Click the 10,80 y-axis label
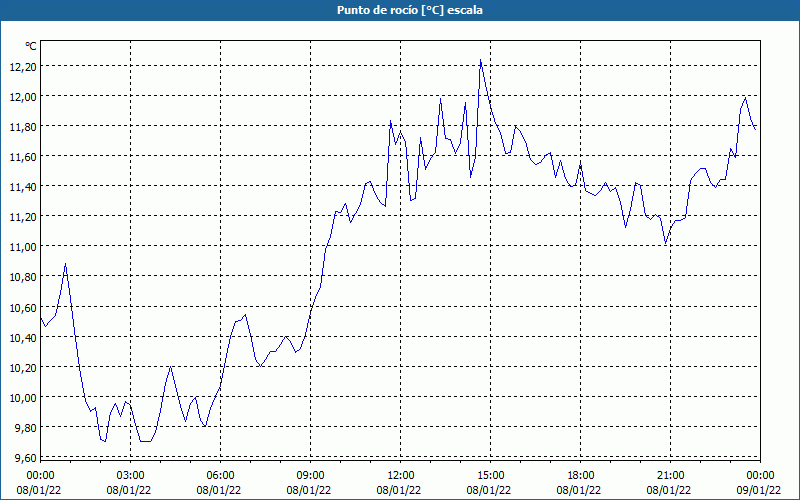This screenshot has width=800, height=500. click(22, 277)
